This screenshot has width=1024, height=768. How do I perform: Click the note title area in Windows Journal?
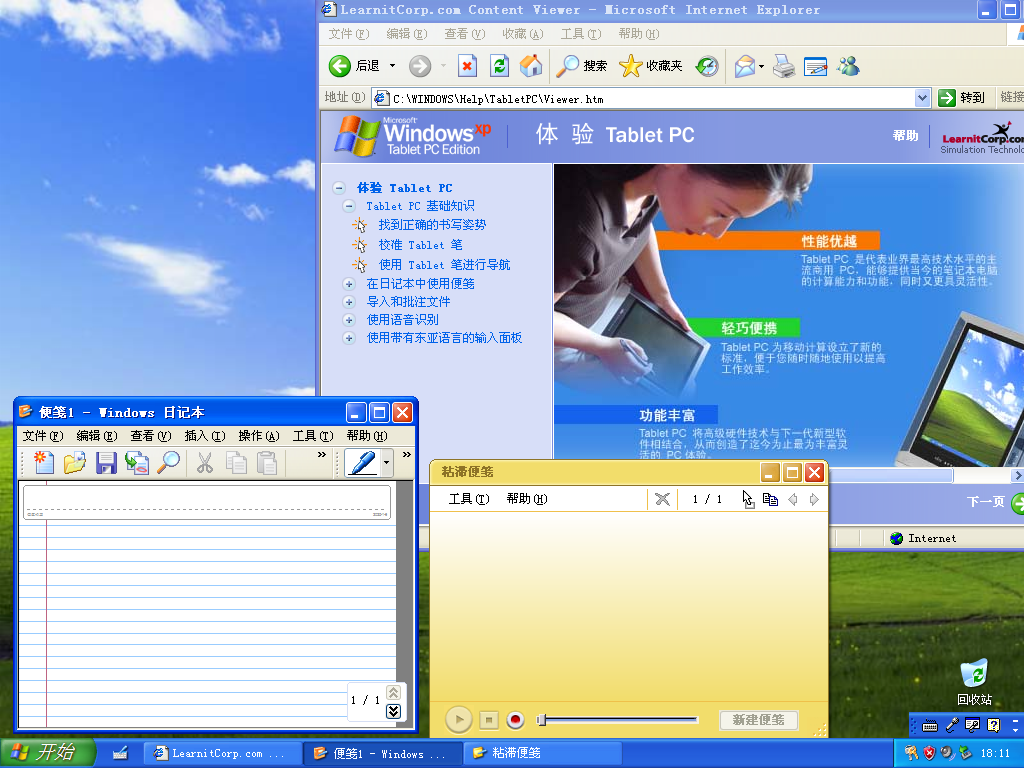pos(207,502)
